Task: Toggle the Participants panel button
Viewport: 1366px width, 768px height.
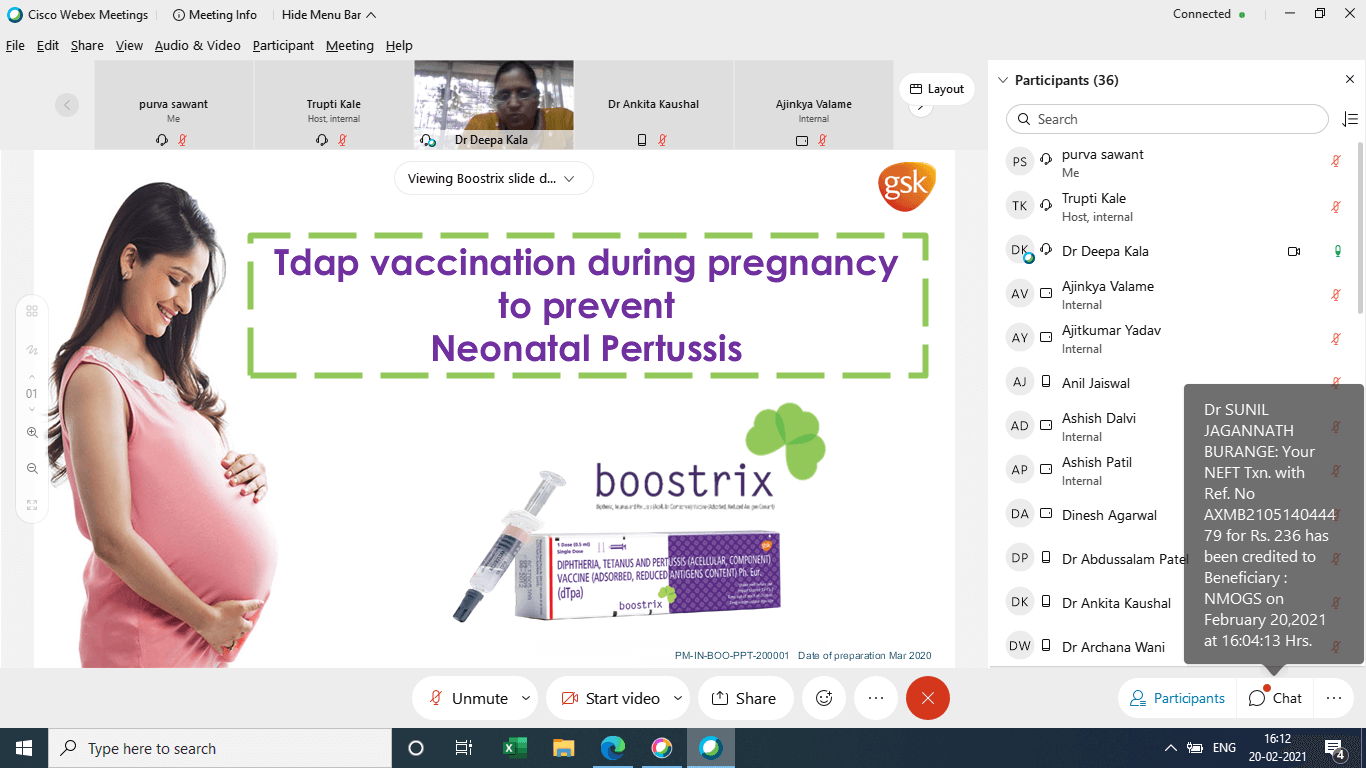Action: click(1177, 698)
